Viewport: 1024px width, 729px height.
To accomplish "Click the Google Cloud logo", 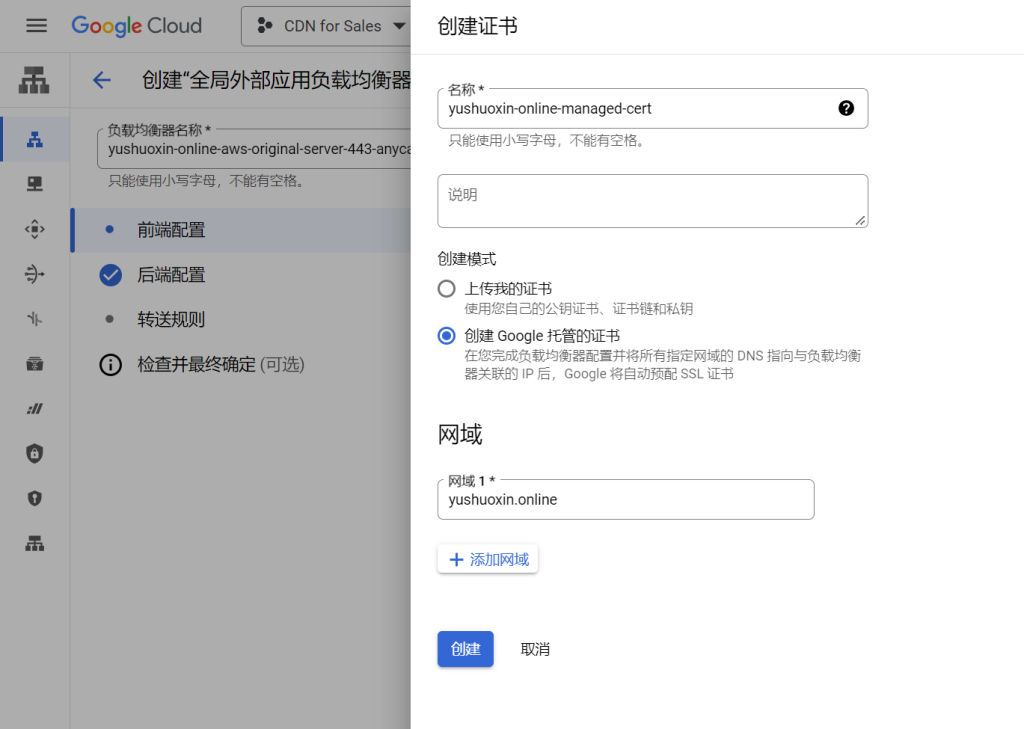I will [136, 26].
